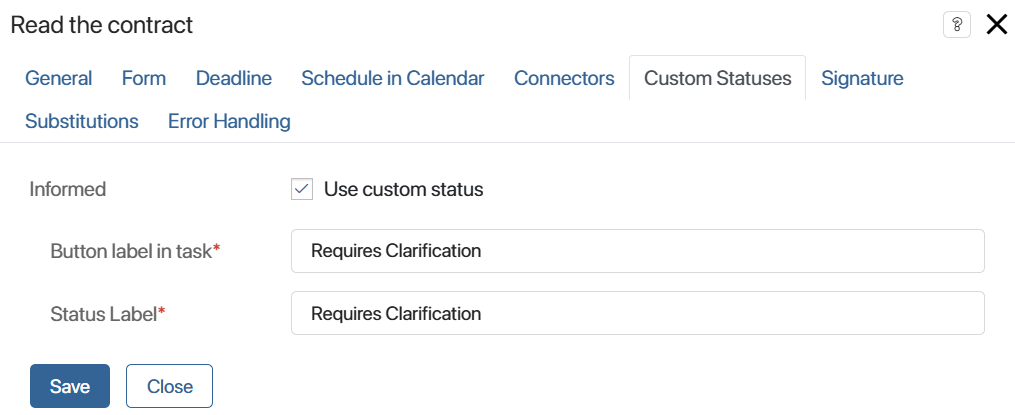Open the help question-mark icon
The height and width of the screenshot is (415, 1015).
[x=957, y=25]
